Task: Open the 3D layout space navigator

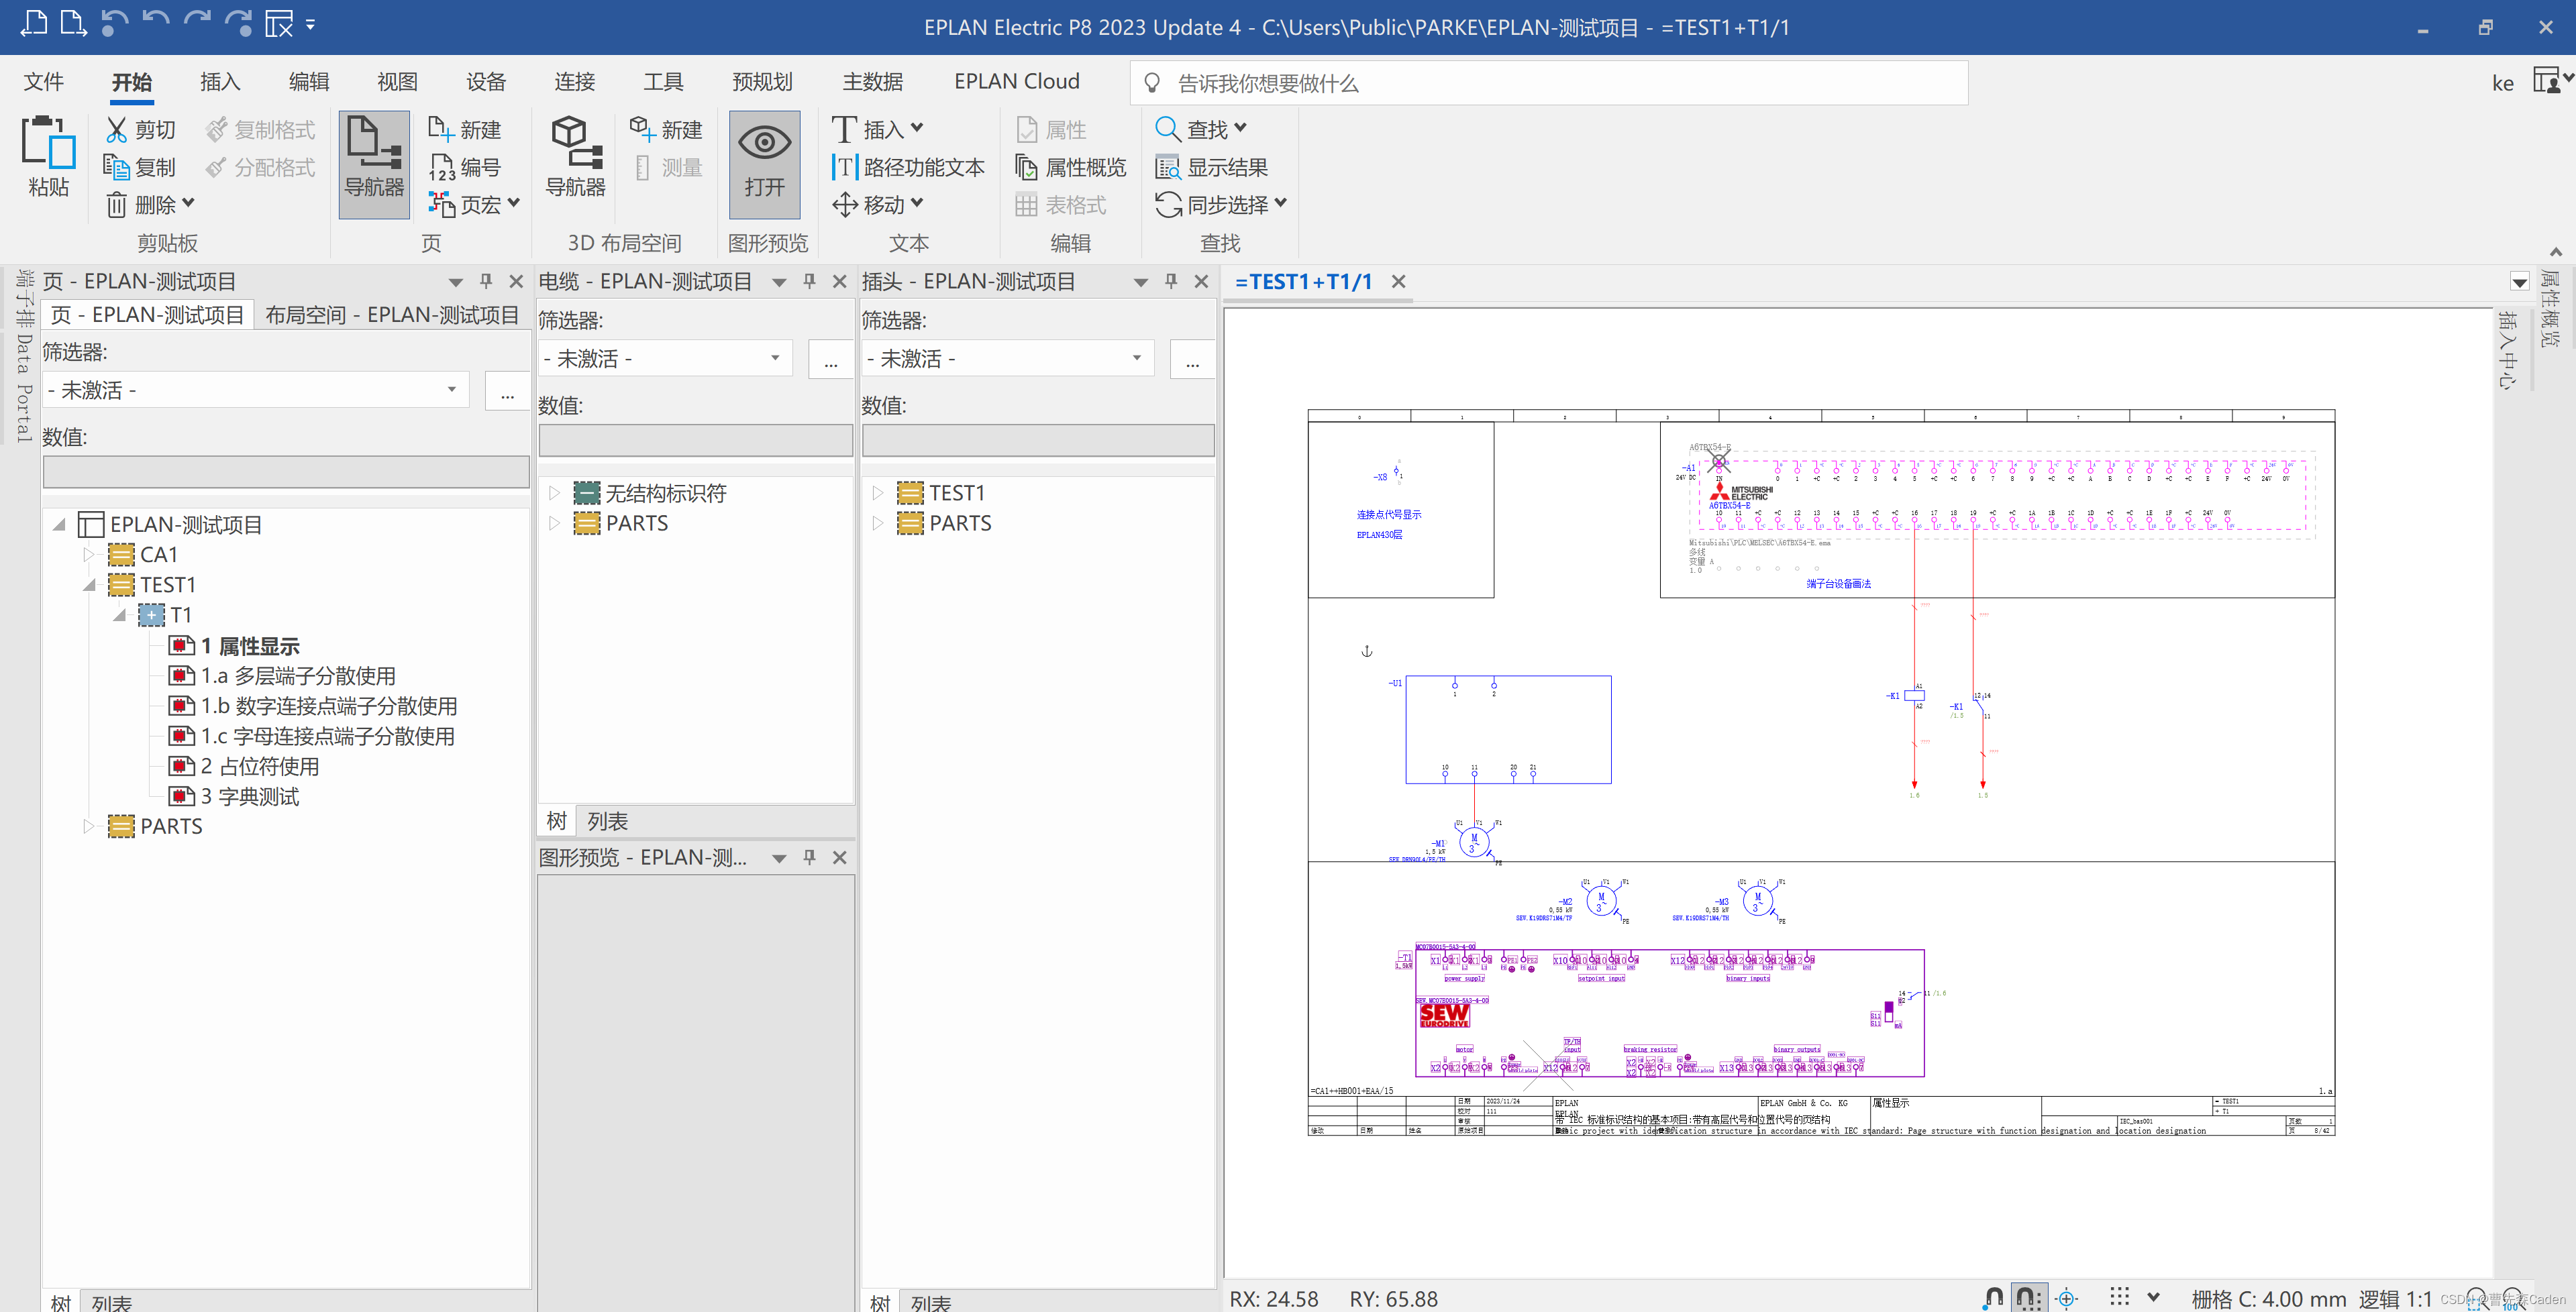Action: pos(575,160)
